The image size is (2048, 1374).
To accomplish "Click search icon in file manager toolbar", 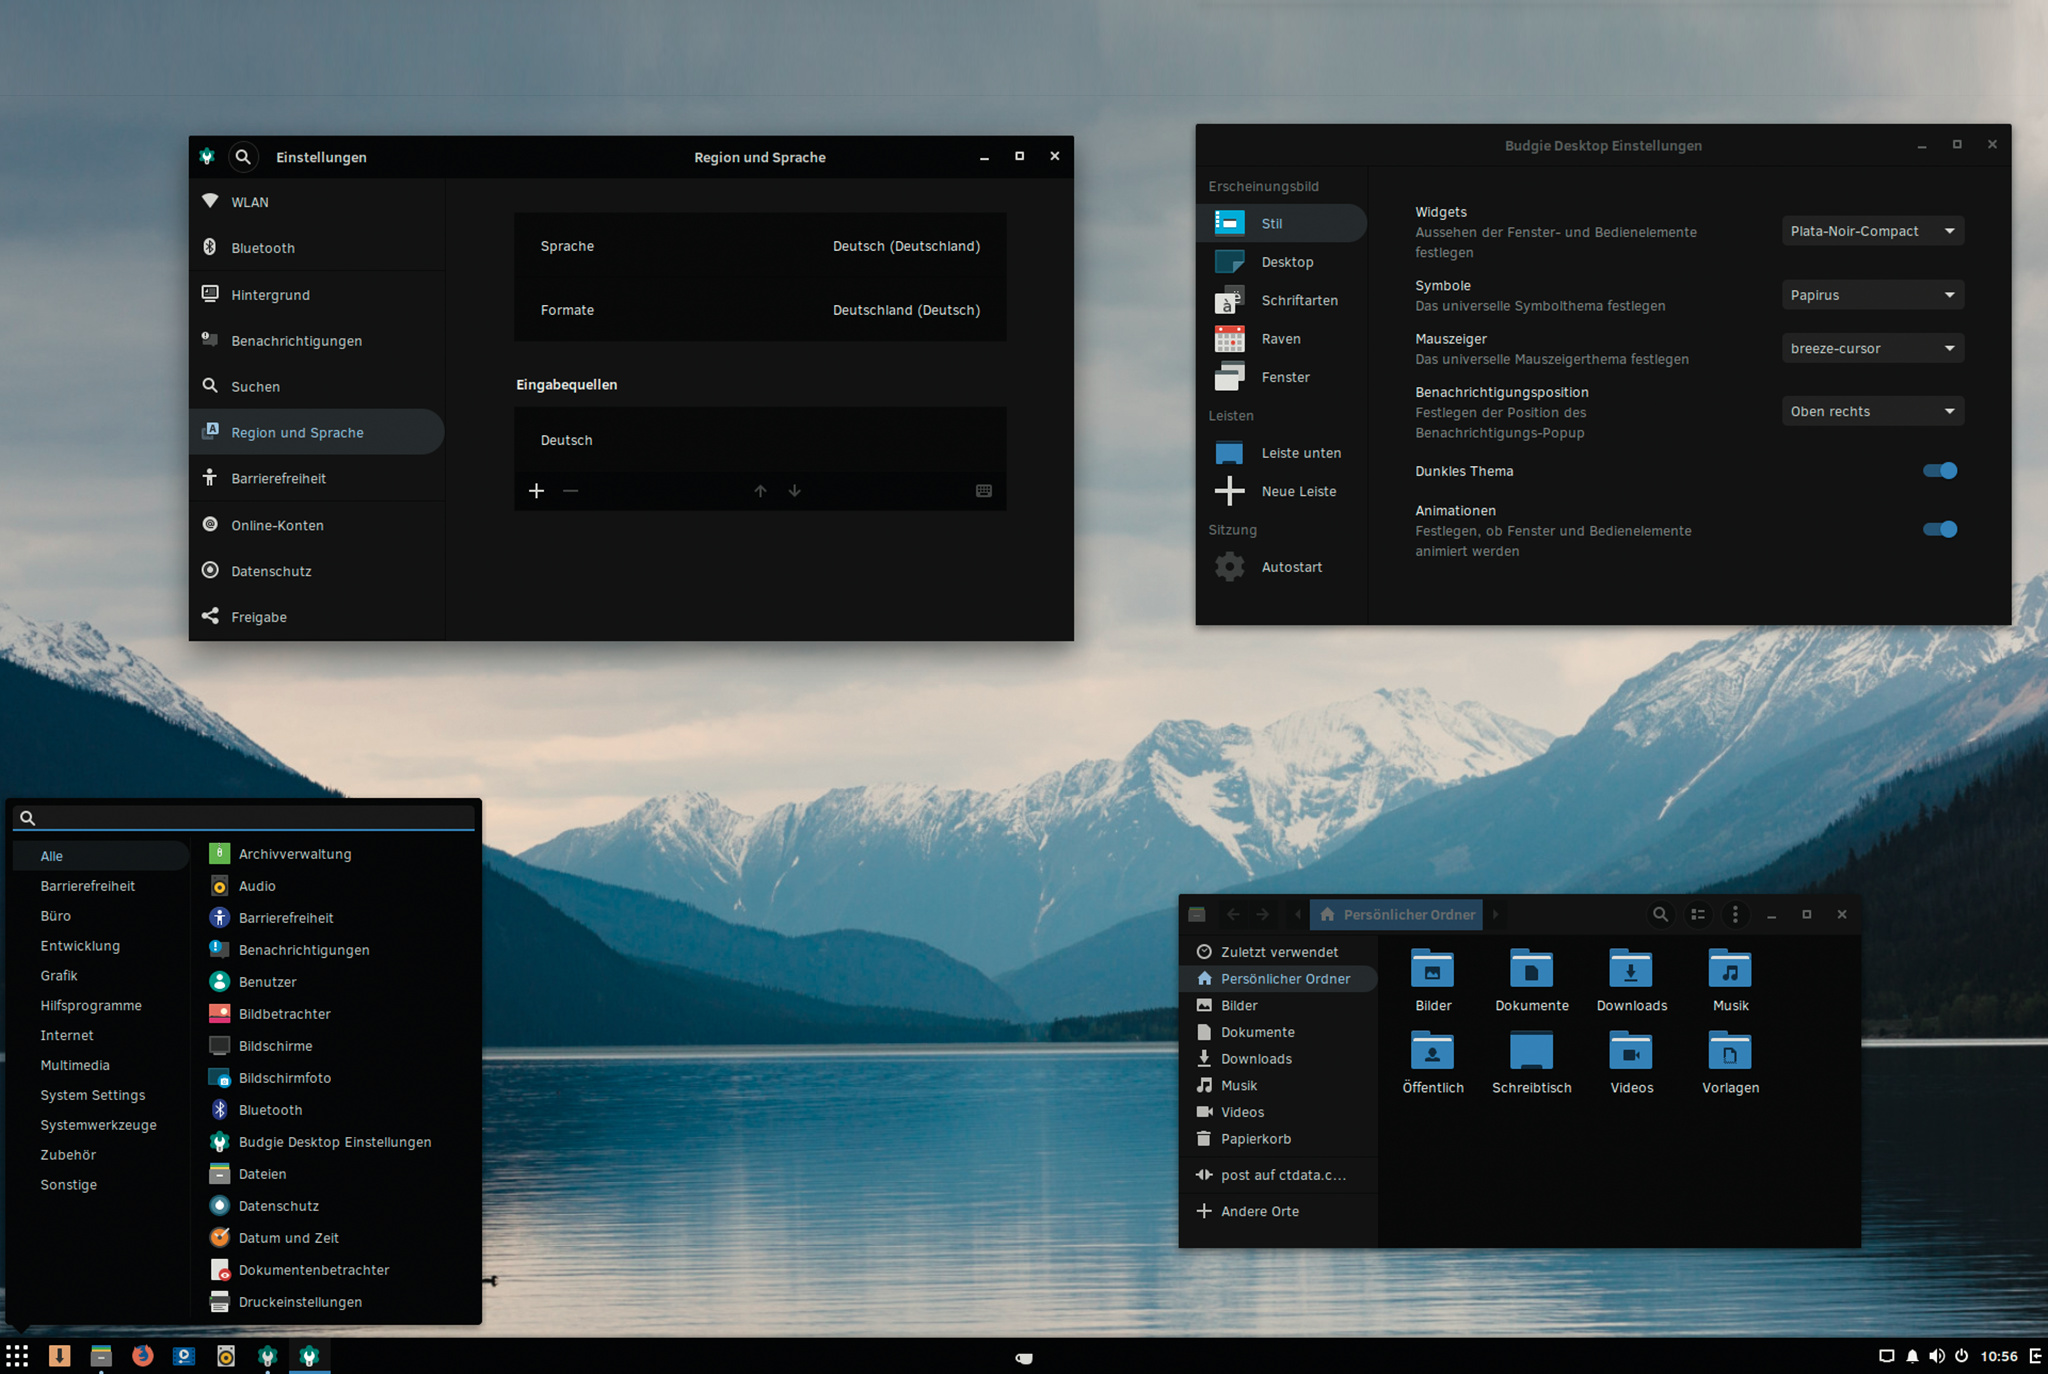I will (x=1660, y=914).
